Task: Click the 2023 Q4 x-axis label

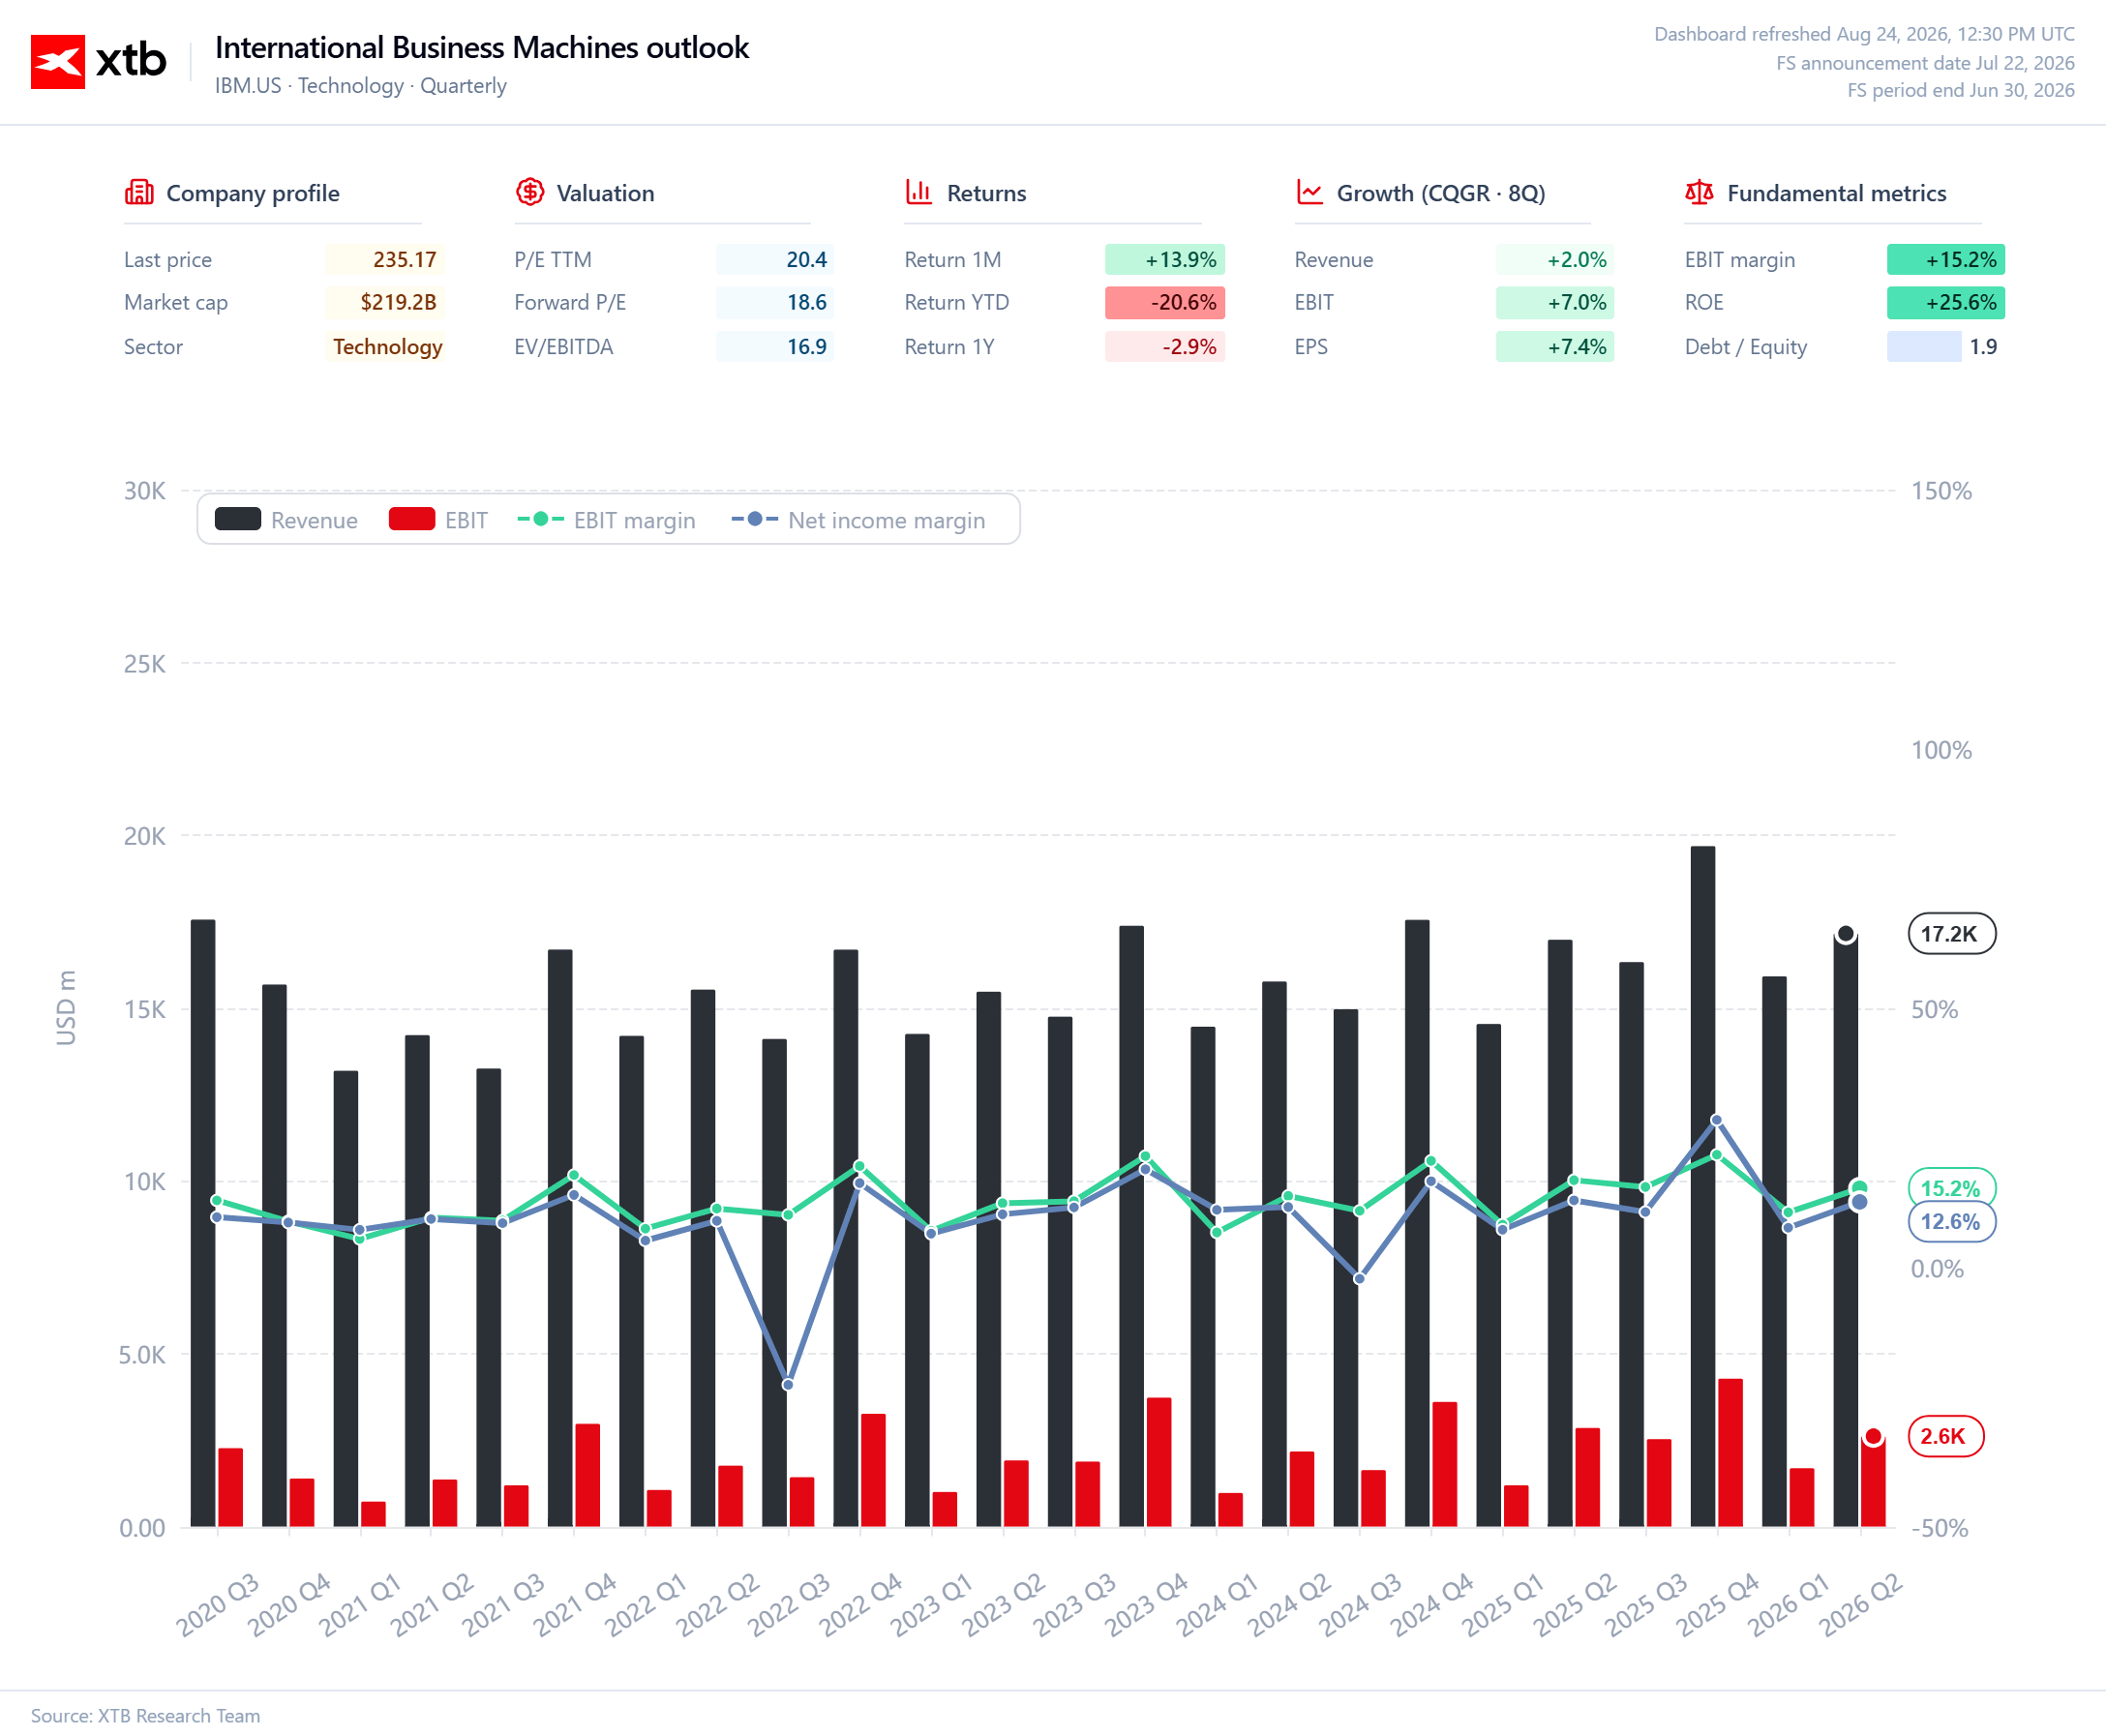Action: click(1146, 1604)
